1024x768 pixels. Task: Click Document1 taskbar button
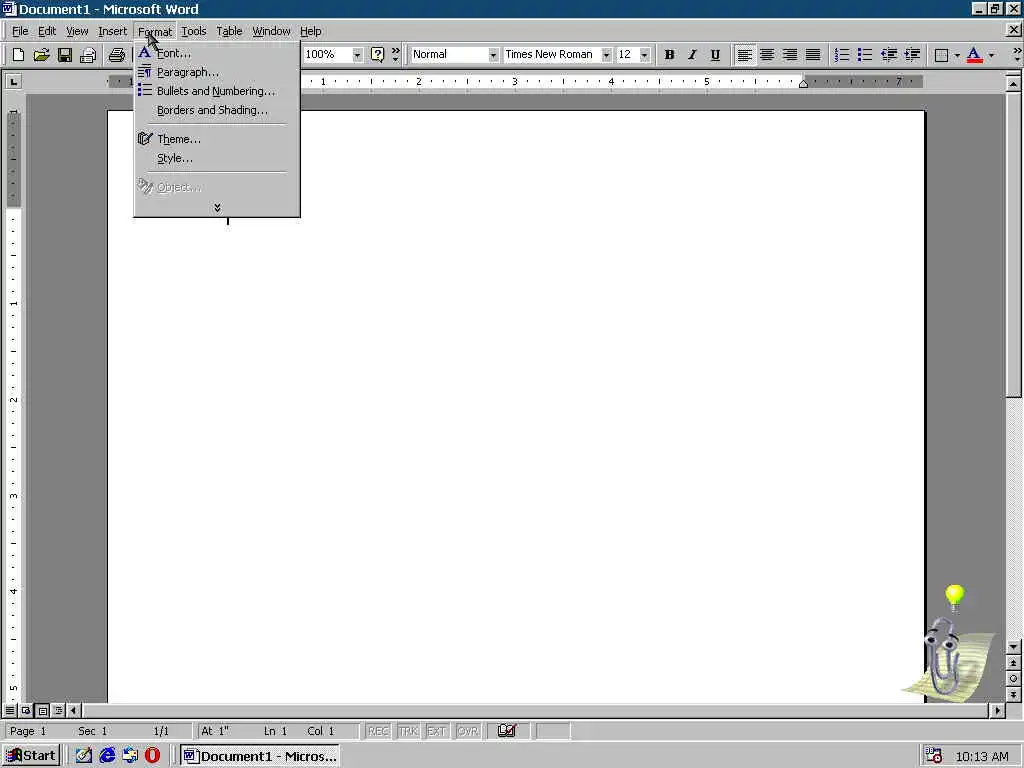260,756
